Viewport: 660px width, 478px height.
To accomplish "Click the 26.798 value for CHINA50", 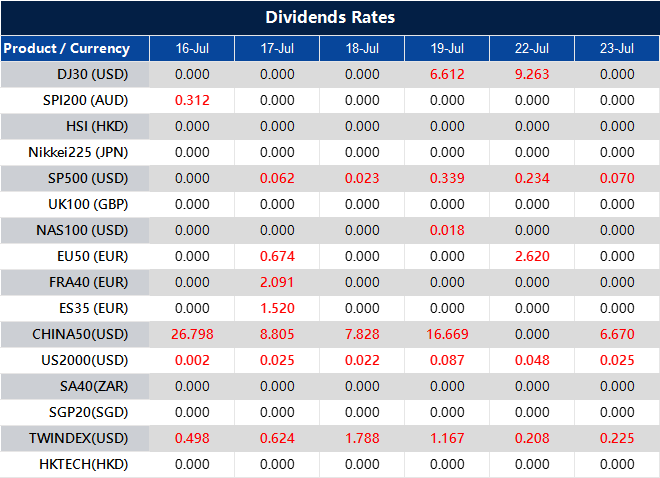I will [192, 334].
